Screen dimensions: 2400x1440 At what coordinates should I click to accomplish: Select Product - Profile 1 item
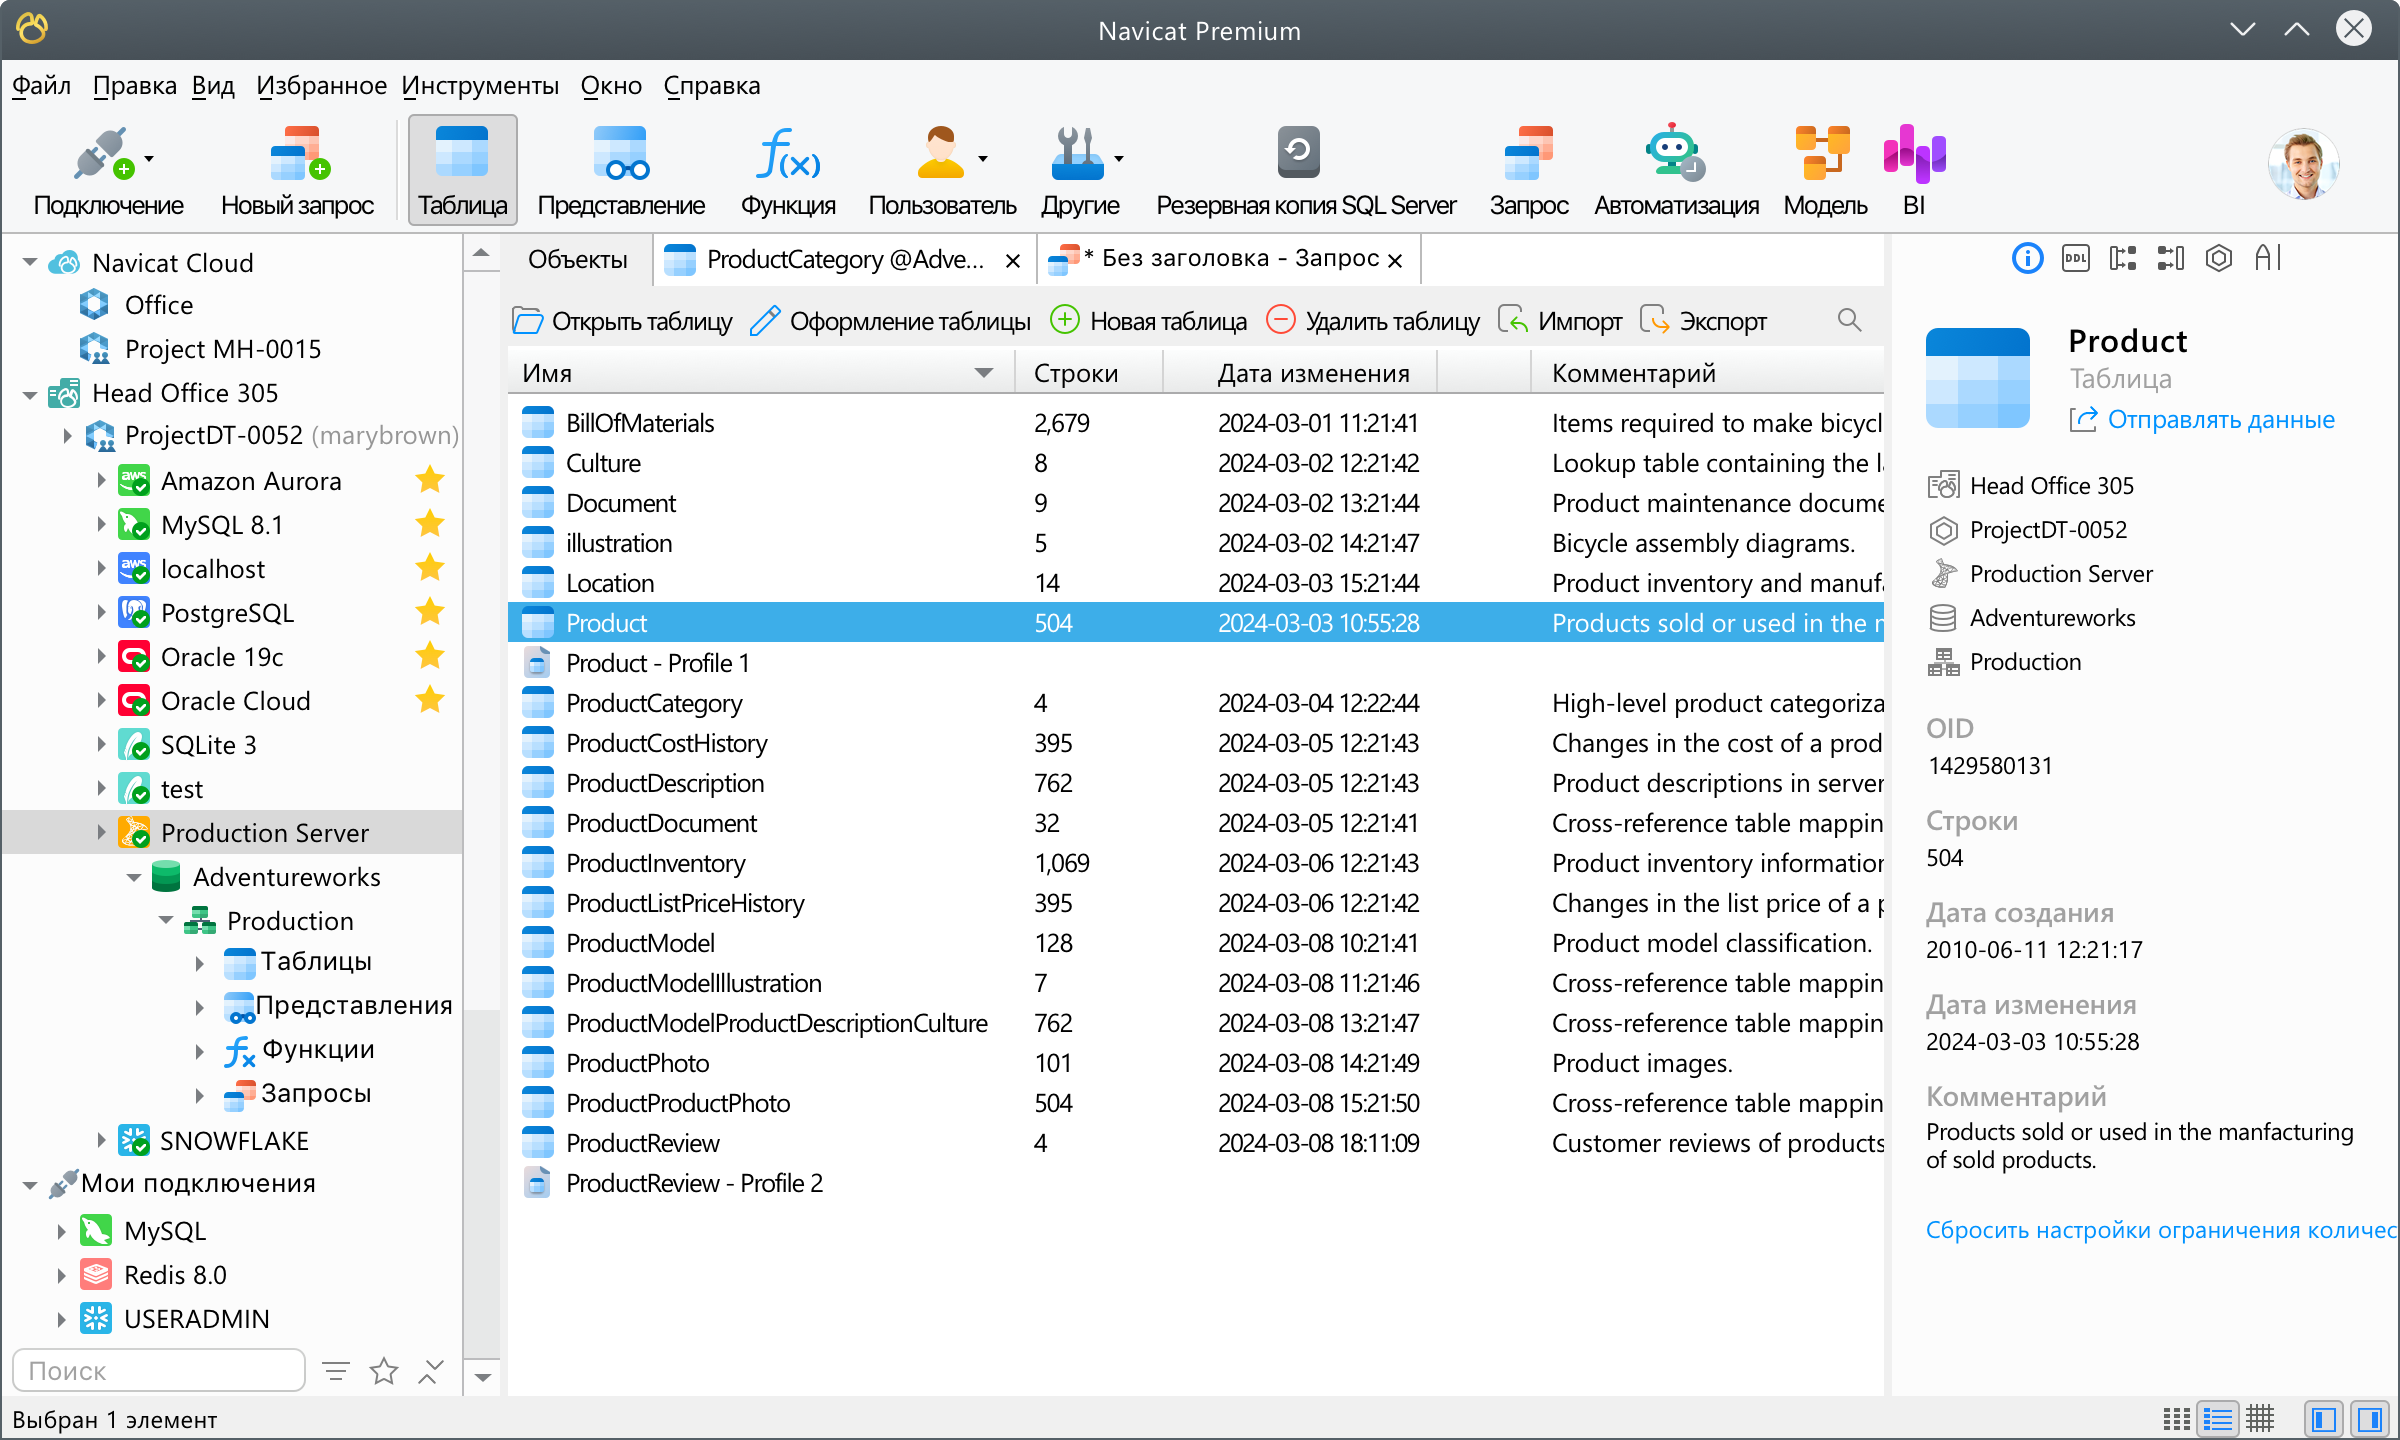click(x=1196, y=663)
